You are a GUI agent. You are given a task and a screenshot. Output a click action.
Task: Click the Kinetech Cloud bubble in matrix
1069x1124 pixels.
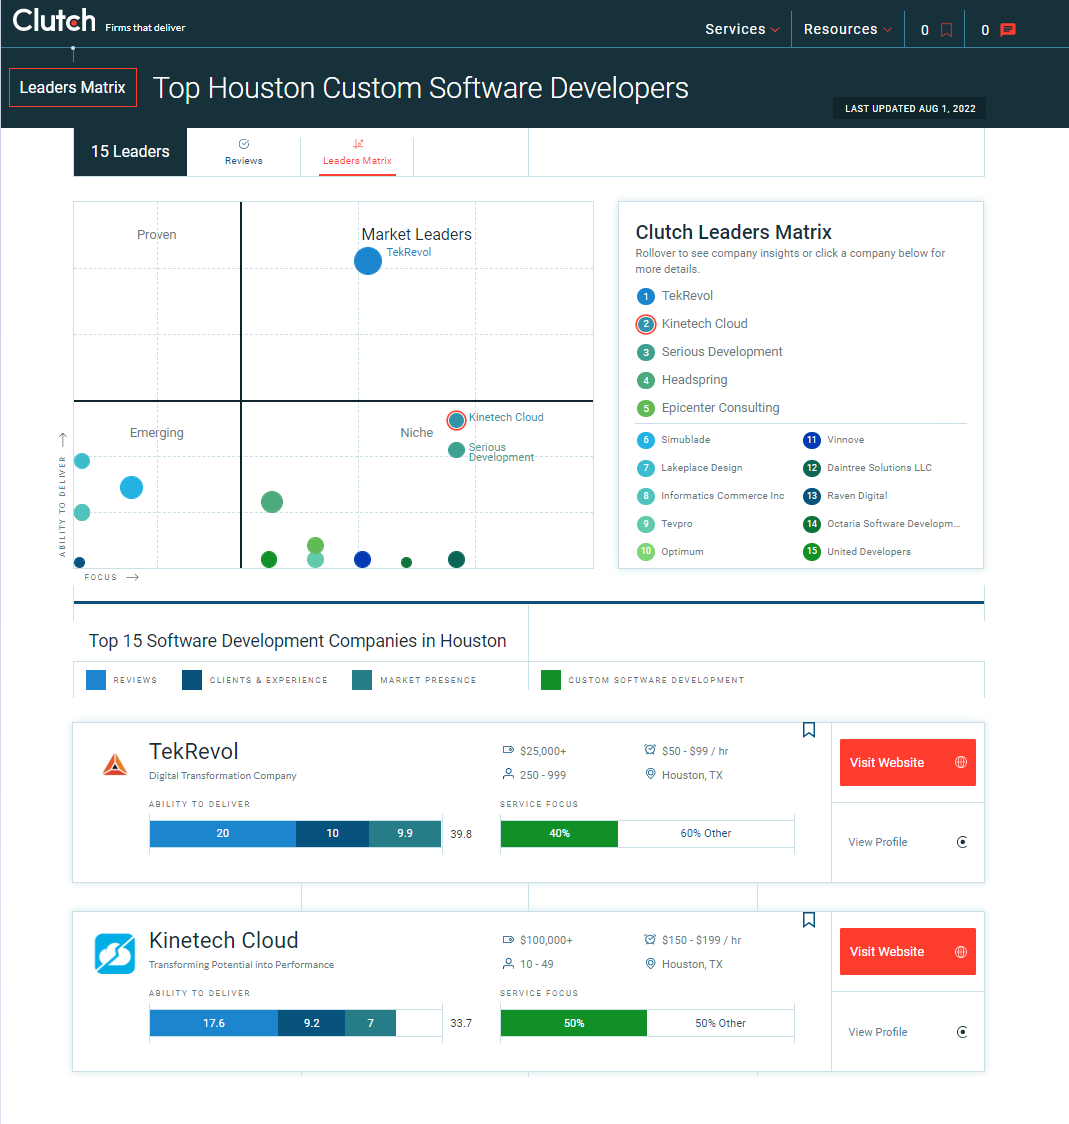tap(456, 420)
